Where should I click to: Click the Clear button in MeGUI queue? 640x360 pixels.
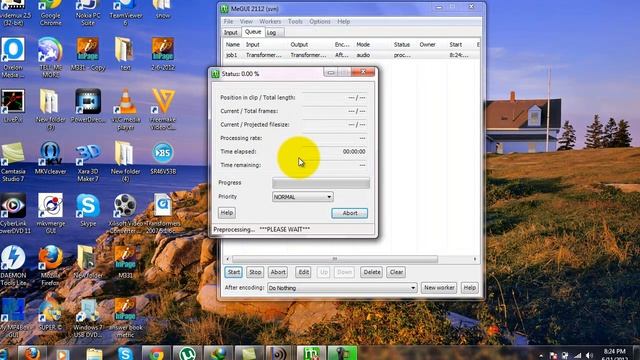pos(396,272)
